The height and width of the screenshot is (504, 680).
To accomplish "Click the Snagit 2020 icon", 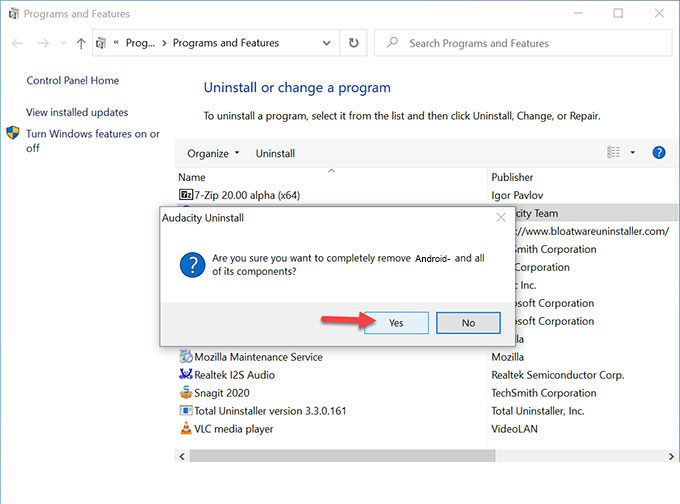I will [x=186, y=392].
